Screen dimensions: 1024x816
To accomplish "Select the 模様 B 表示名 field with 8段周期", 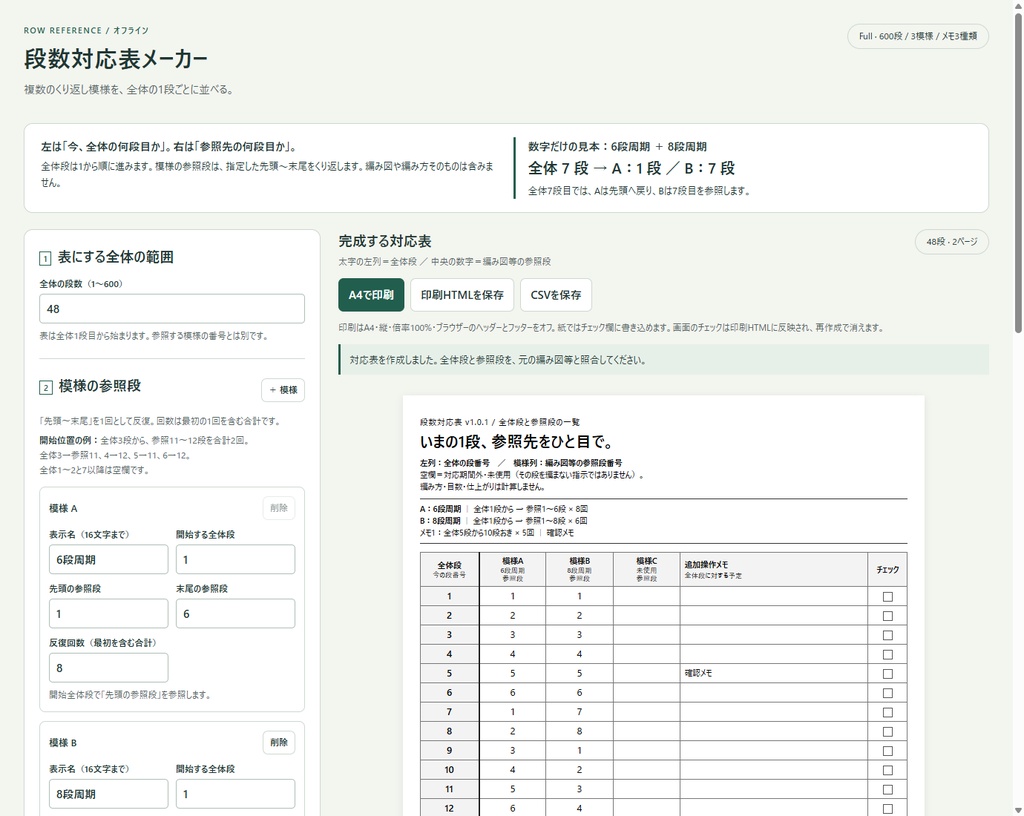I will [108, 794].
